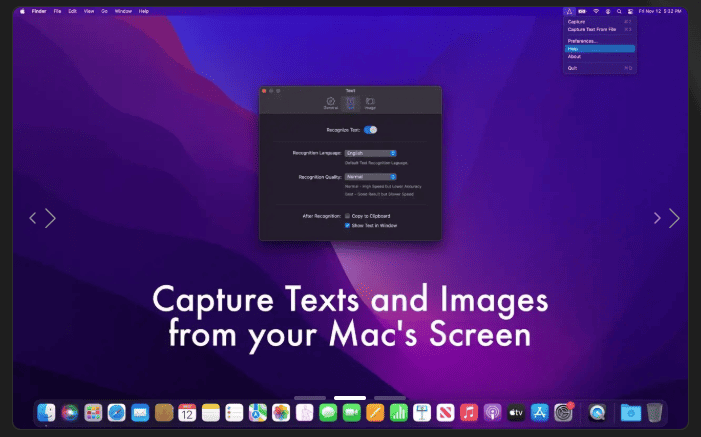This screenshot has height=437, width=701.
Task: Open Numbers from the Dock
Action: 398,412
